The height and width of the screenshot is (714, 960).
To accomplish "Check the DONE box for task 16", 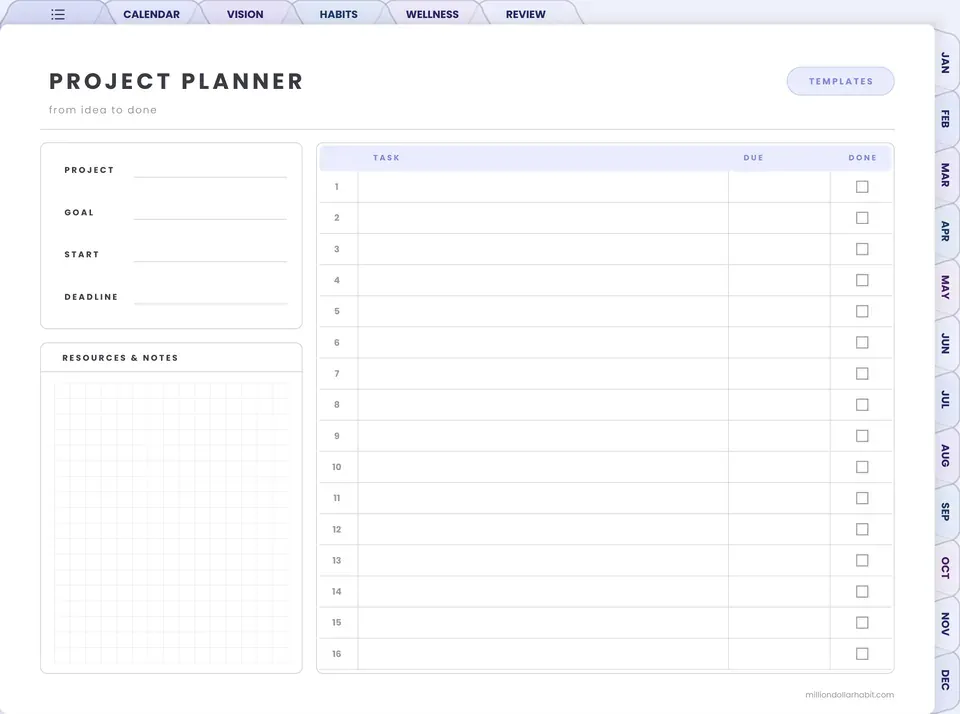I will point(862,654).
